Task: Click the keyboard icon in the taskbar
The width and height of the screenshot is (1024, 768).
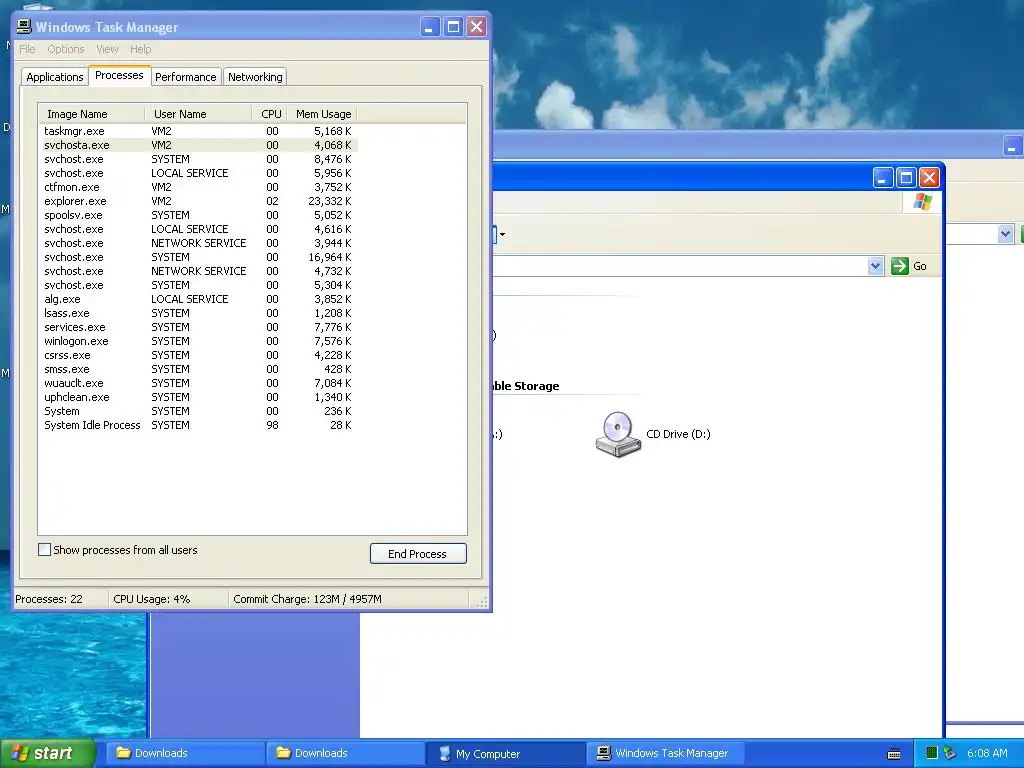Action: (x=894, y=754)
